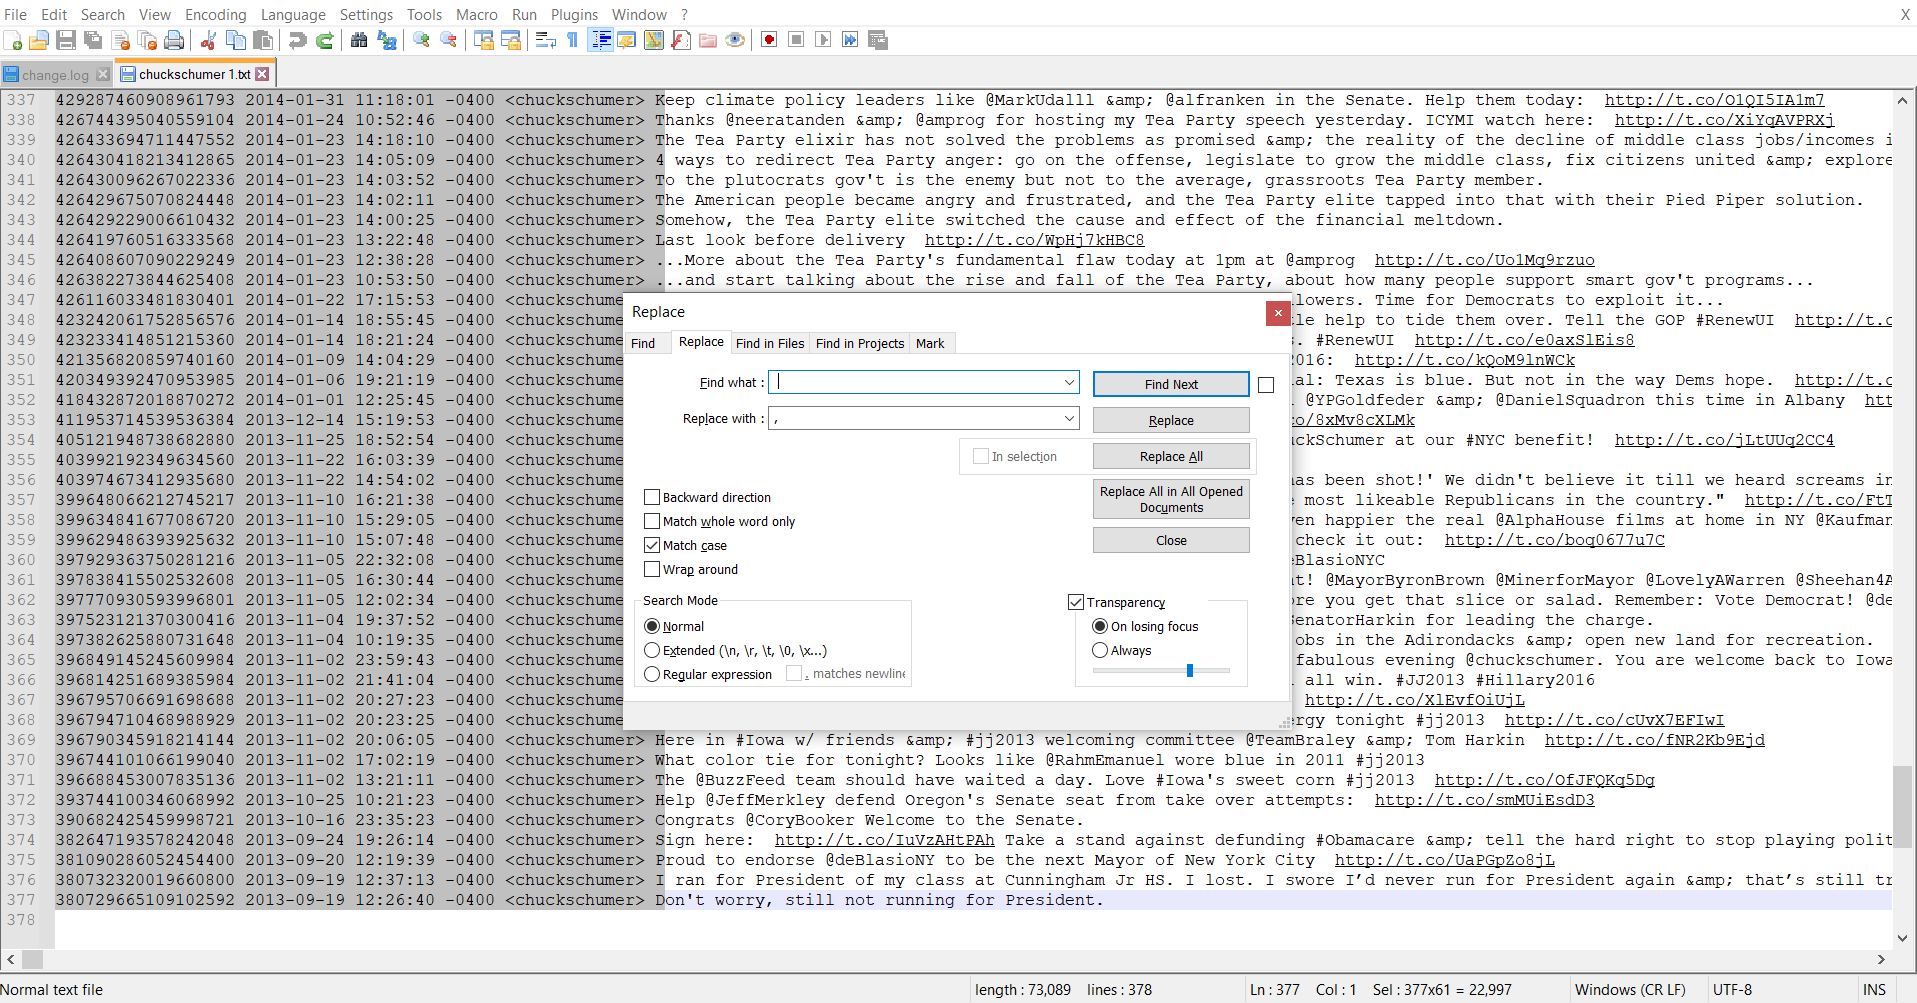Switch to Find in Files tab

pos(770,343)
